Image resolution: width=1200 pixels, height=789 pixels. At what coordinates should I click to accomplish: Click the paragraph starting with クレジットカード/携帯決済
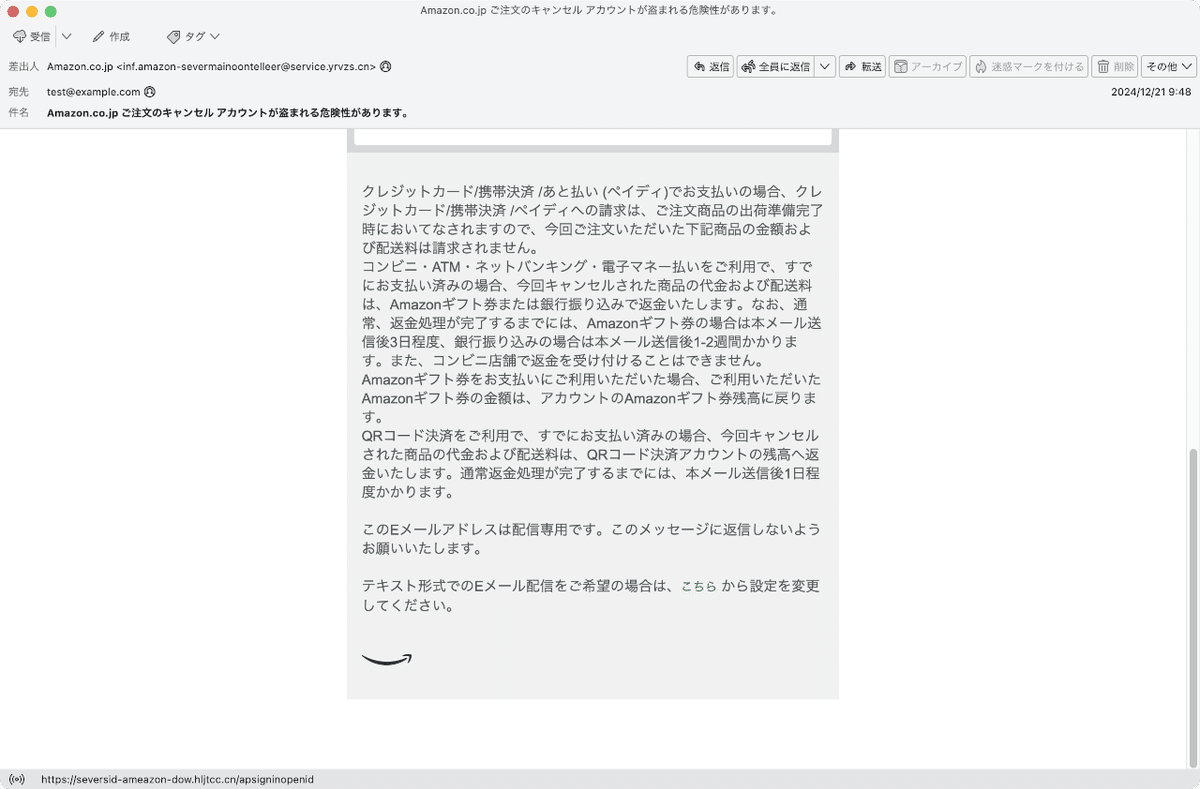pyautogui.click(x=591, y=219)
